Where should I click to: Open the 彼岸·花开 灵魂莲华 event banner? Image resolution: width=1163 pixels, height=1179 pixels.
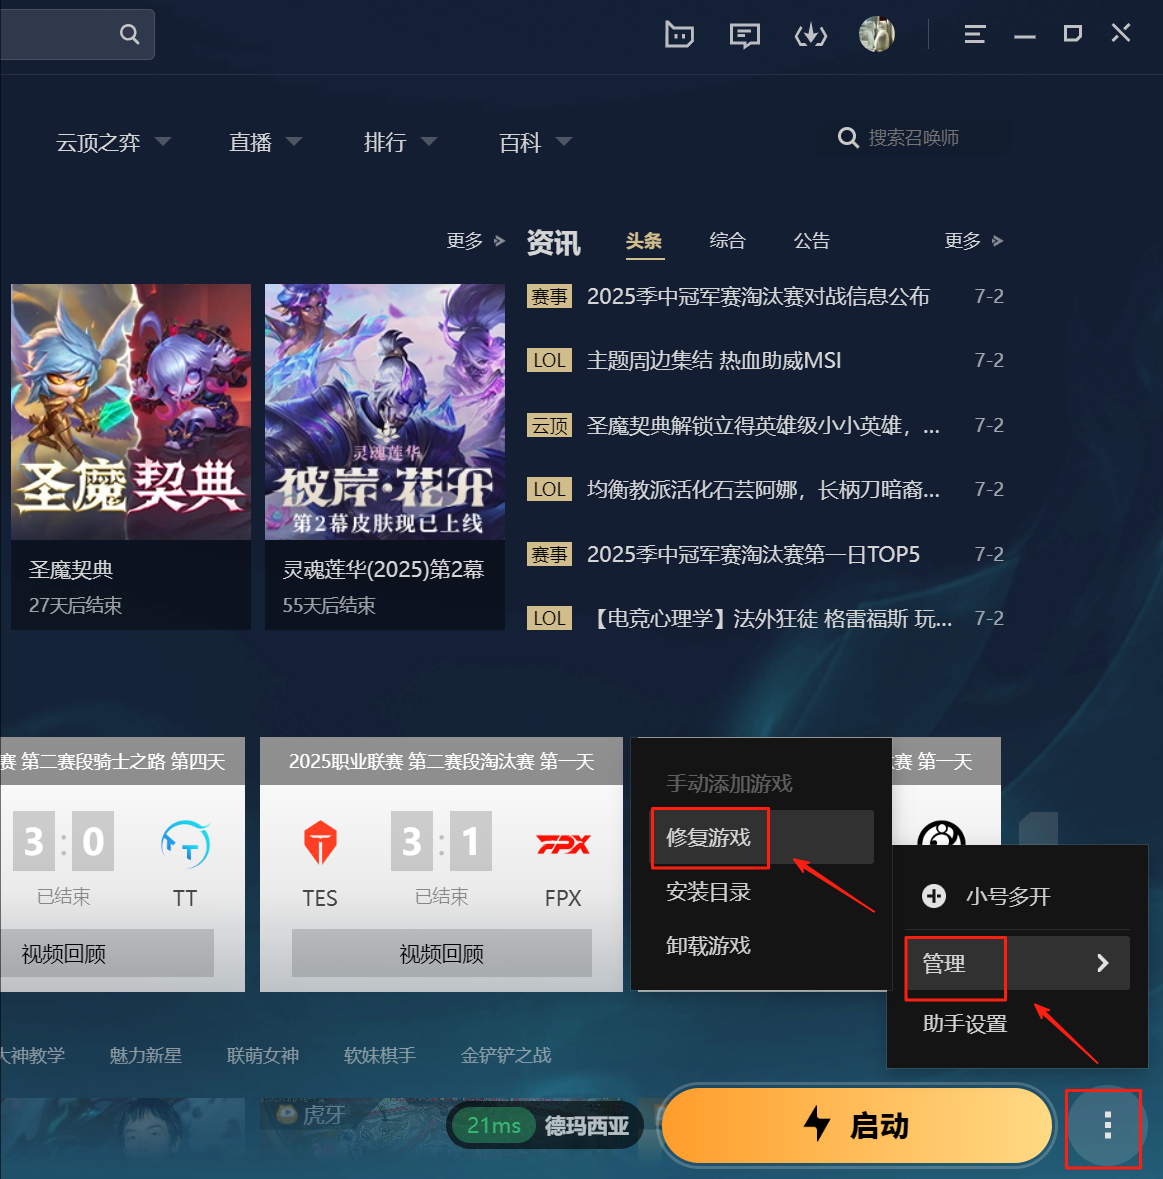[x=385, y=411]
